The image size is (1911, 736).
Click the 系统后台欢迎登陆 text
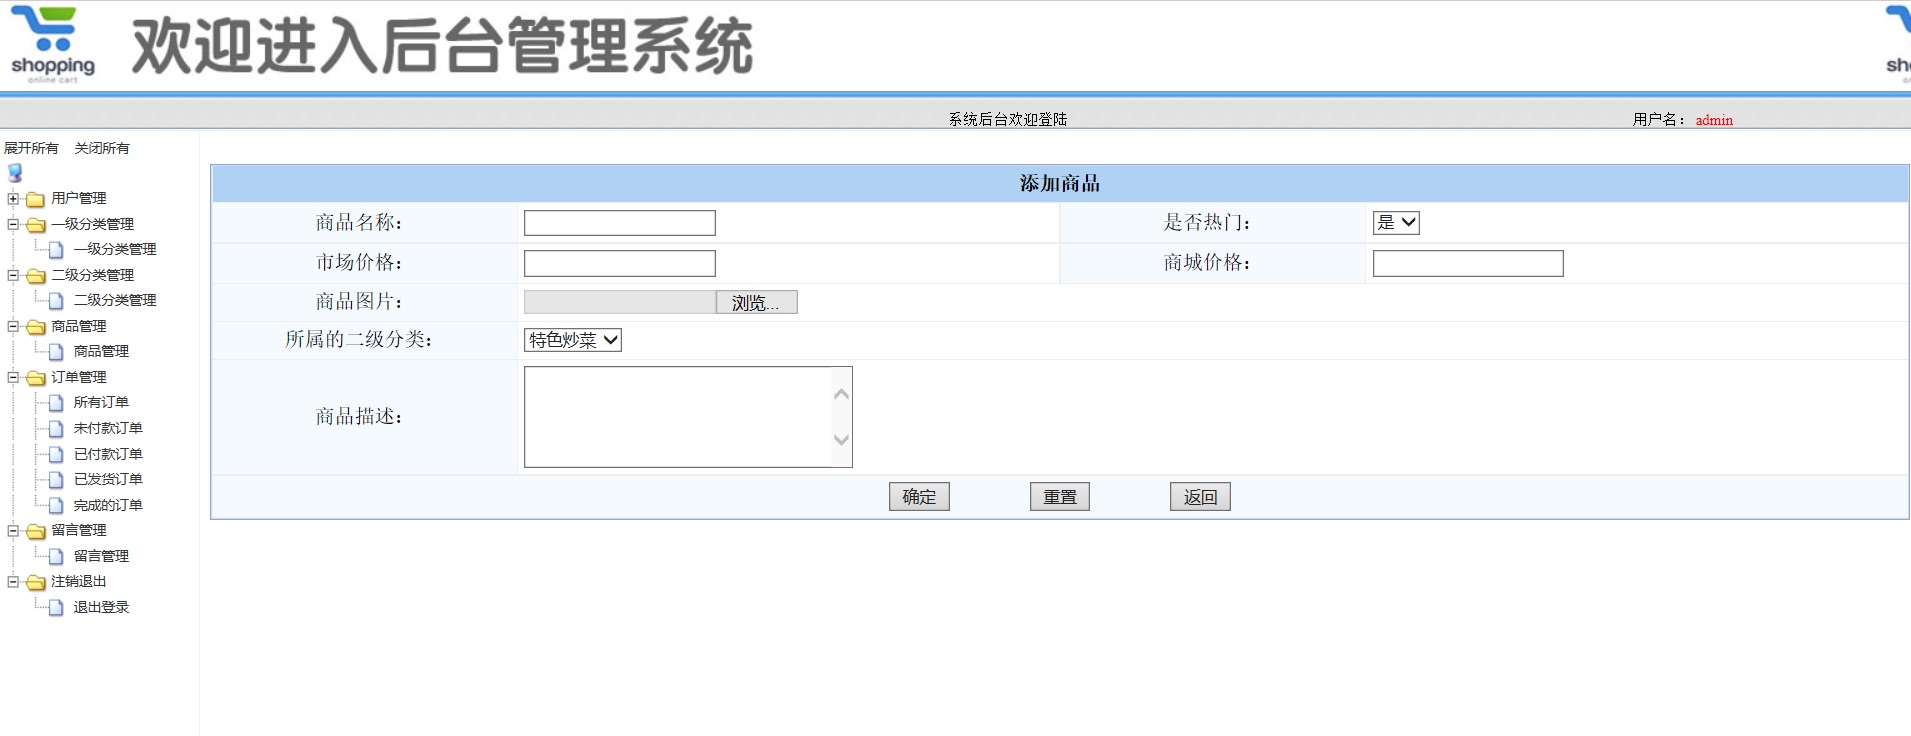(1008, 119)
